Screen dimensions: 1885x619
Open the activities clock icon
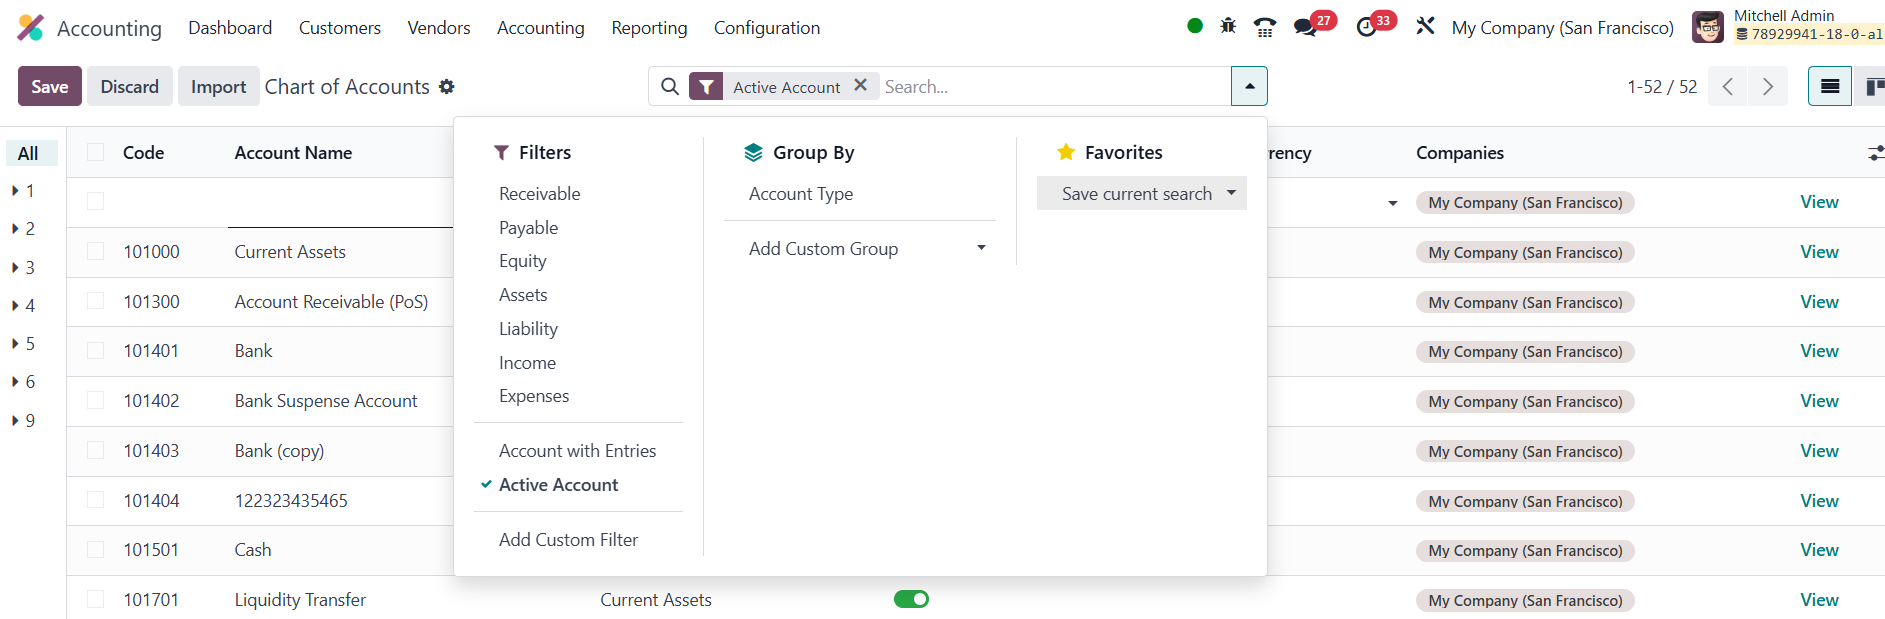tap(1366, 27)
